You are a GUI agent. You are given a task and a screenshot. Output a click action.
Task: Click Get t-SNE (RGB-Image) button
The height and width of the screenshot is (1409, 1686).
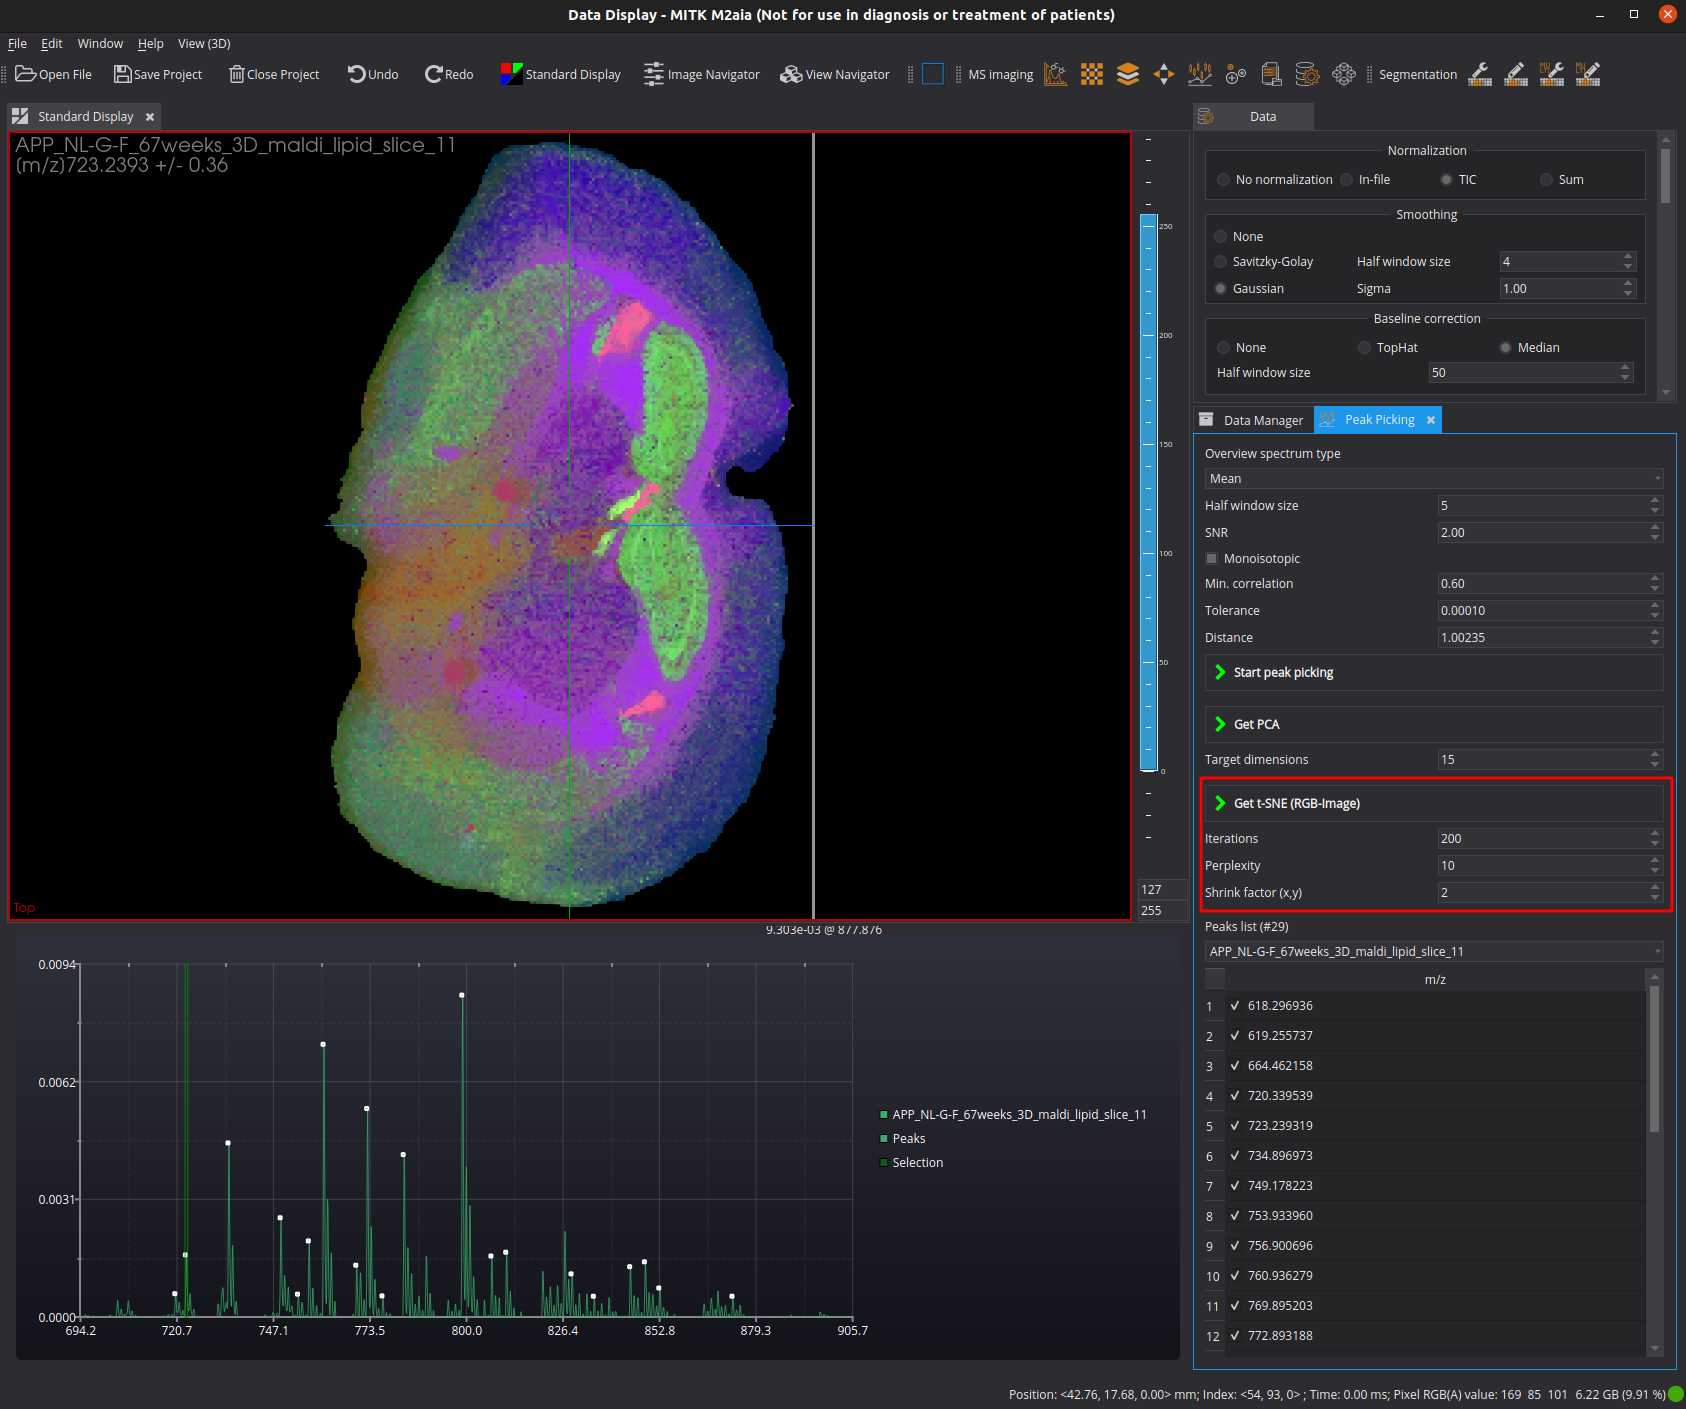pos(1434,804)
